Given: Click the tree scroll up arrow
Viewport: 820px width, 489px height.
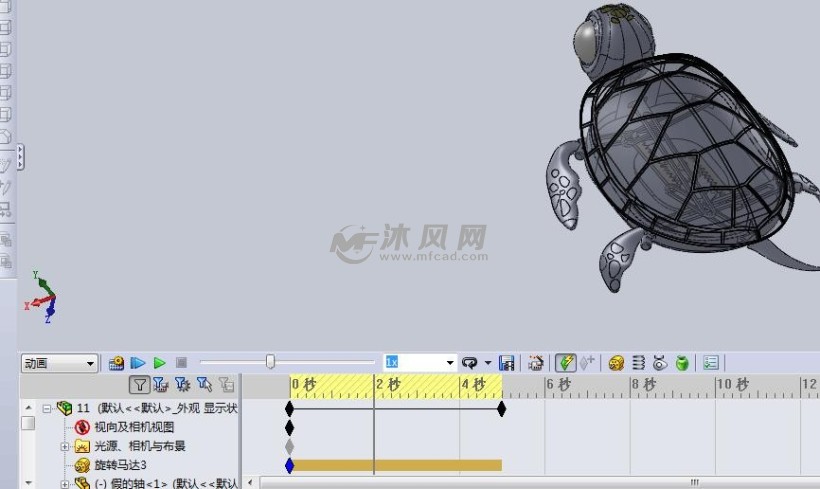Looking at the screenshot, I should [x=28, y=407].
